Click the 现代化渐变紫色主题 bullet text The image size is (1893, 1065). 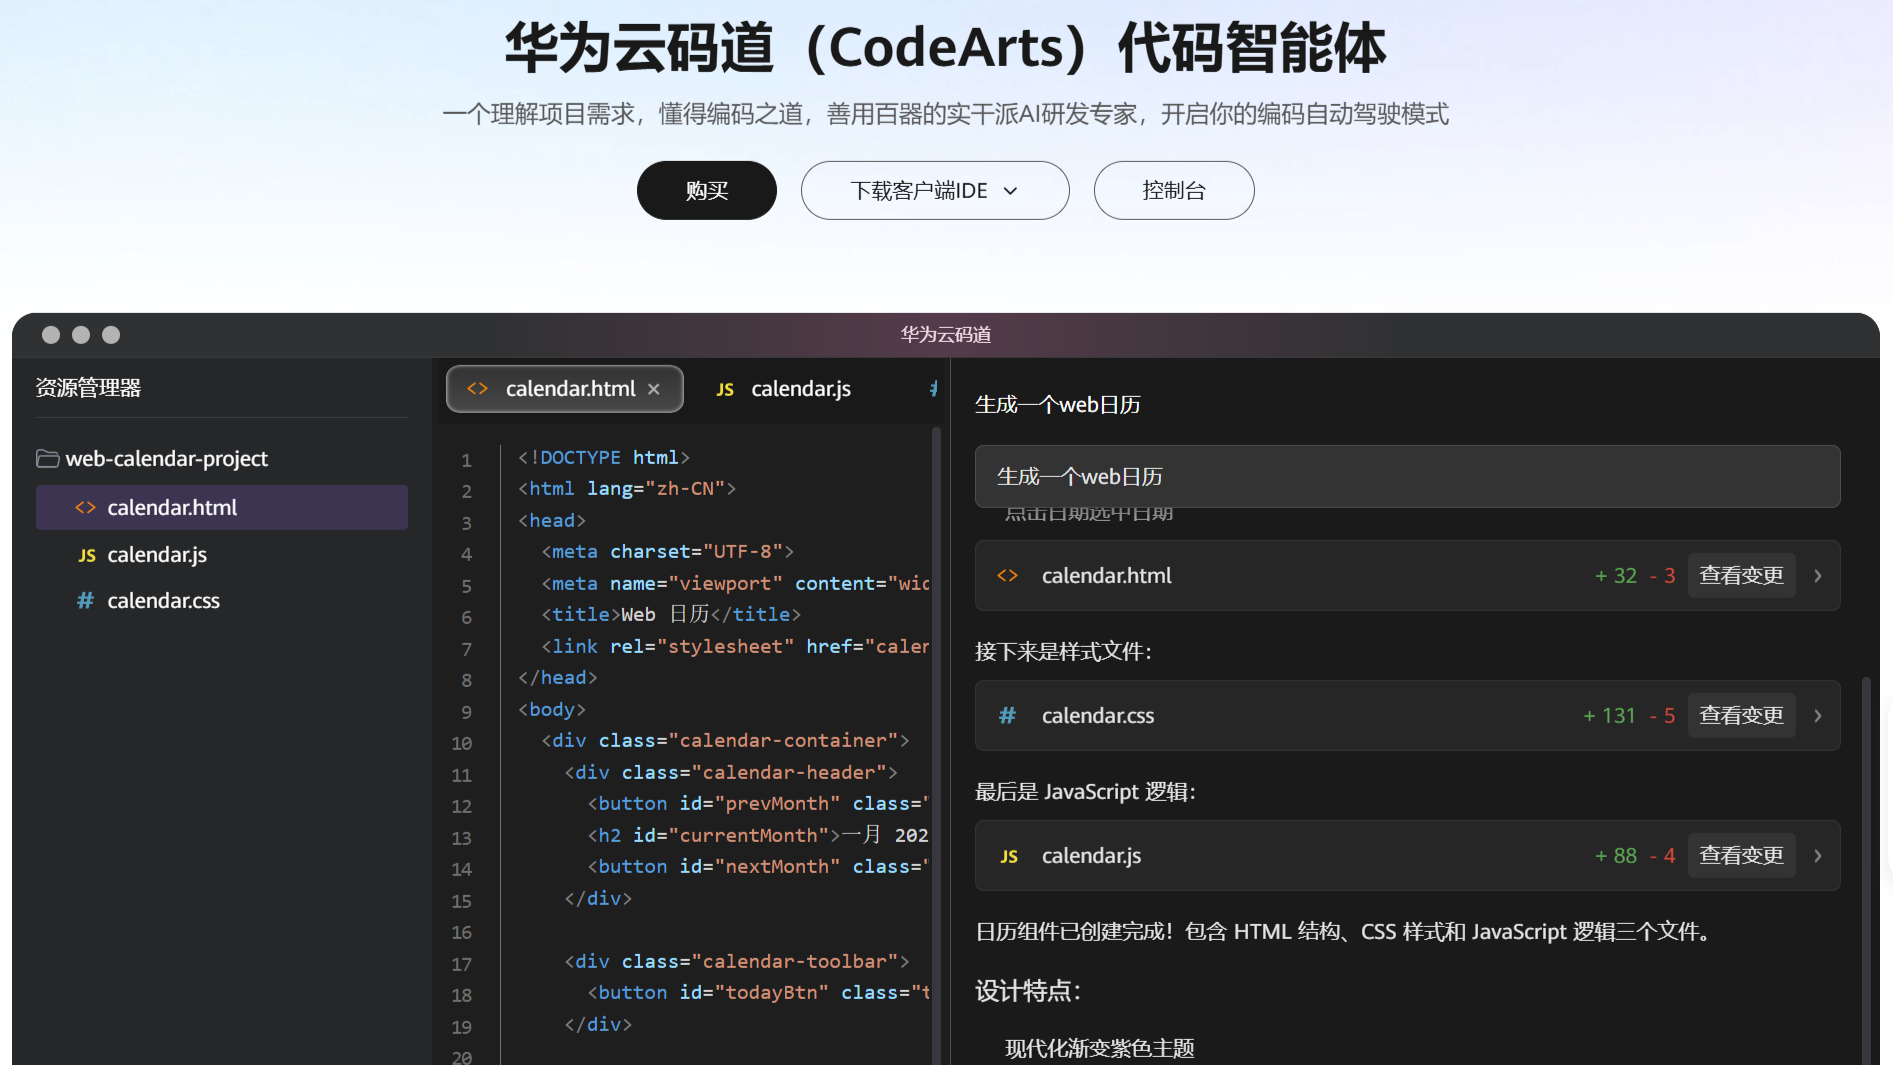pos(1100,1048)
